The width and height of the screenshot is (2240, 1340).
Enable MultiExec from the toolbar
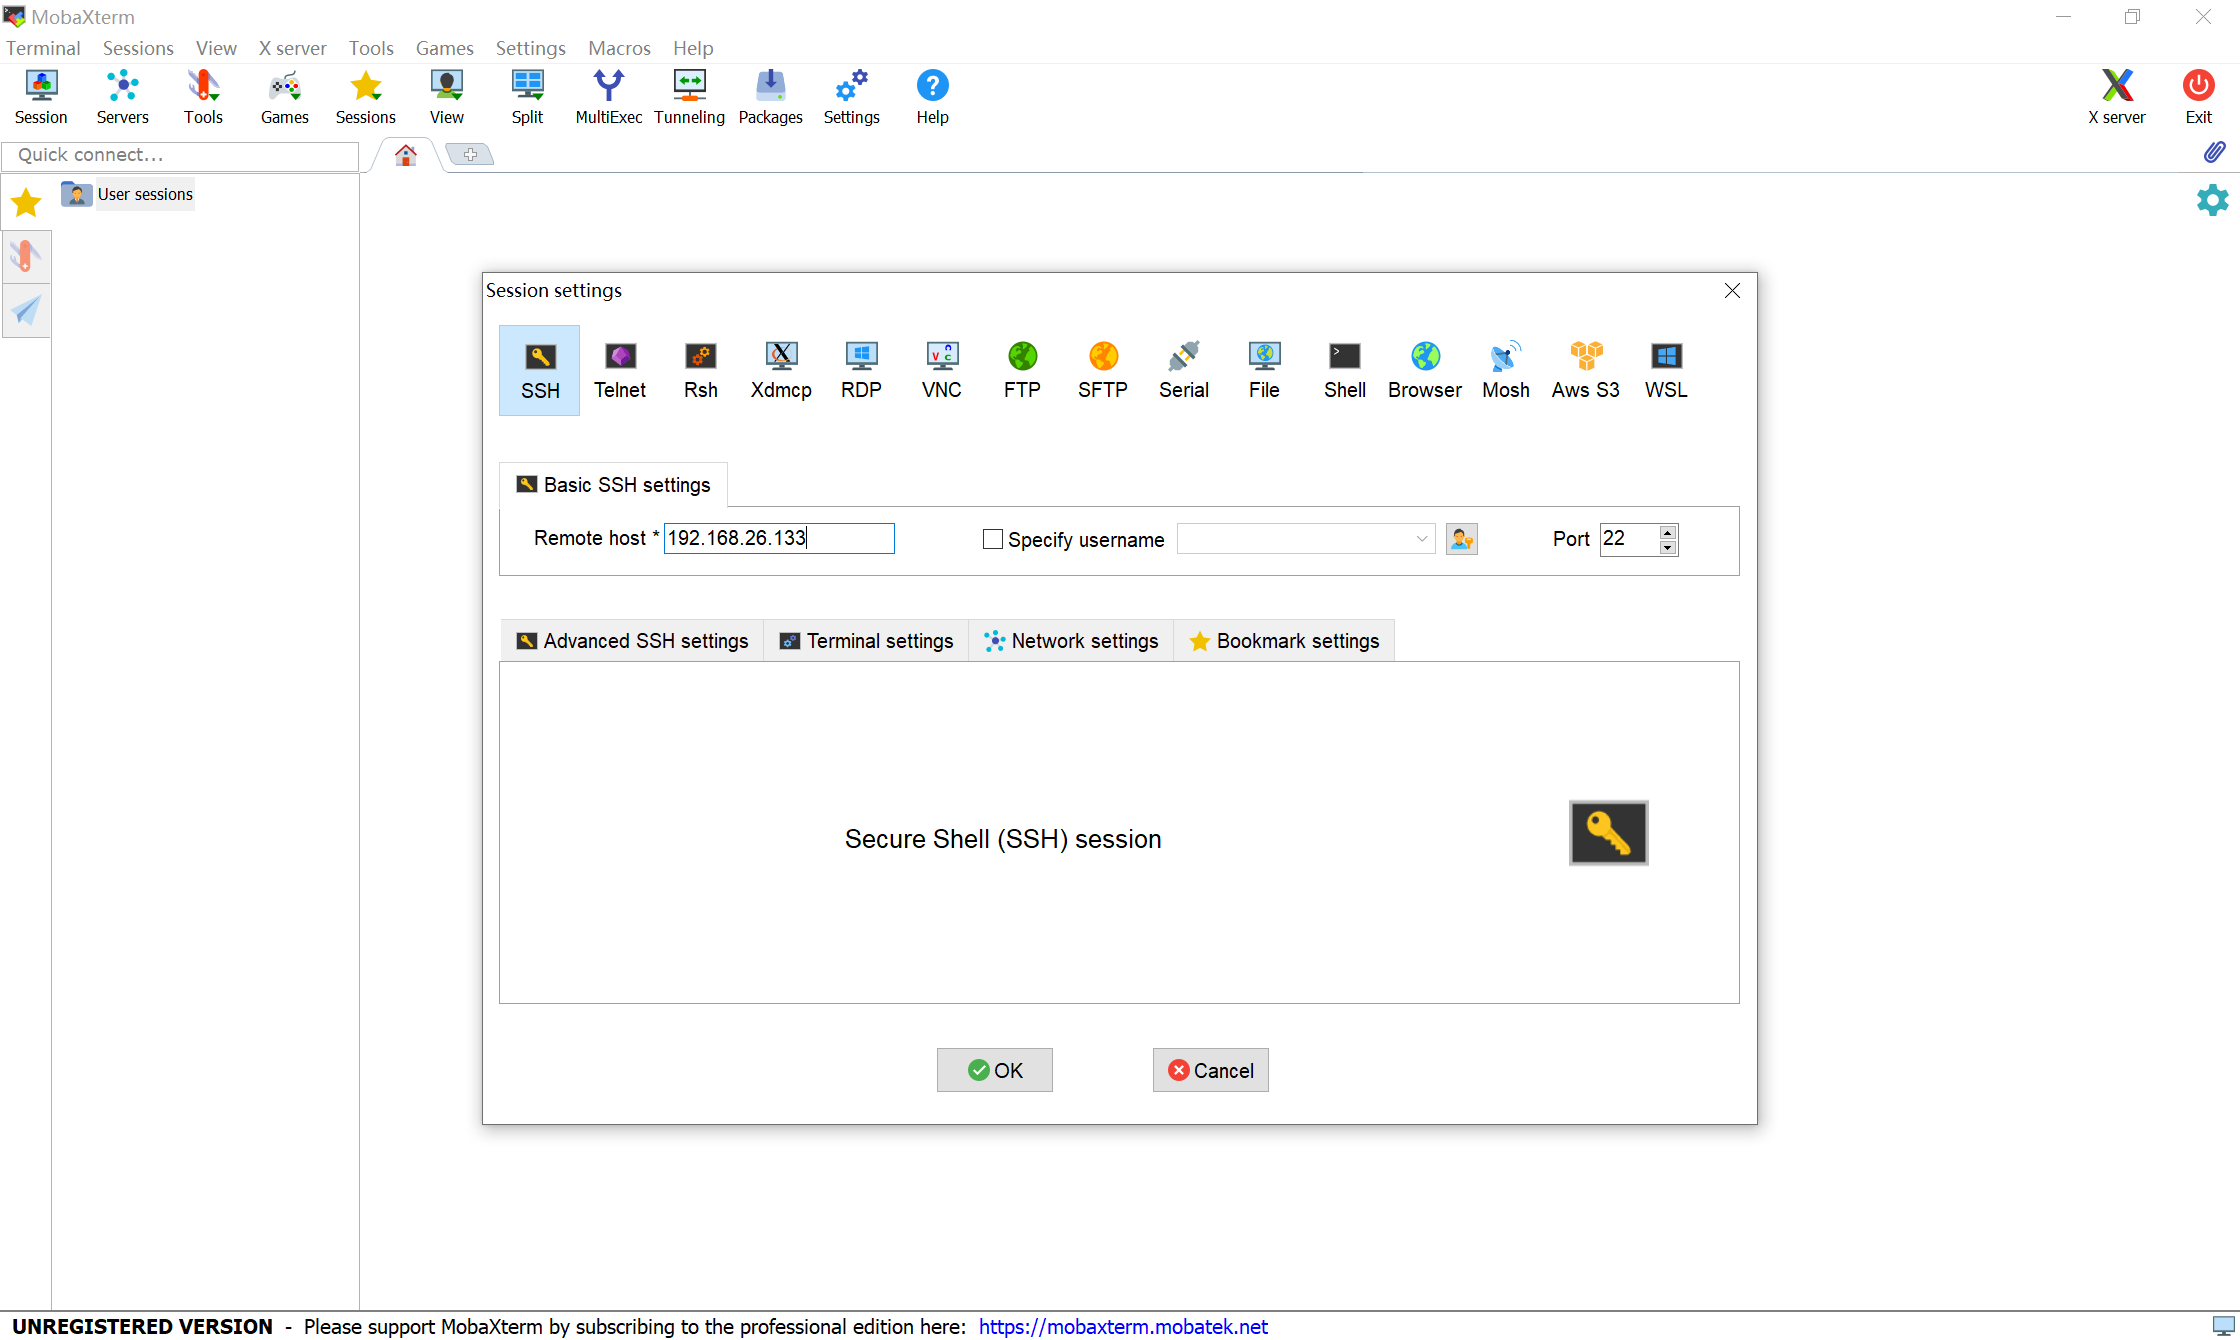click(608, 97)
